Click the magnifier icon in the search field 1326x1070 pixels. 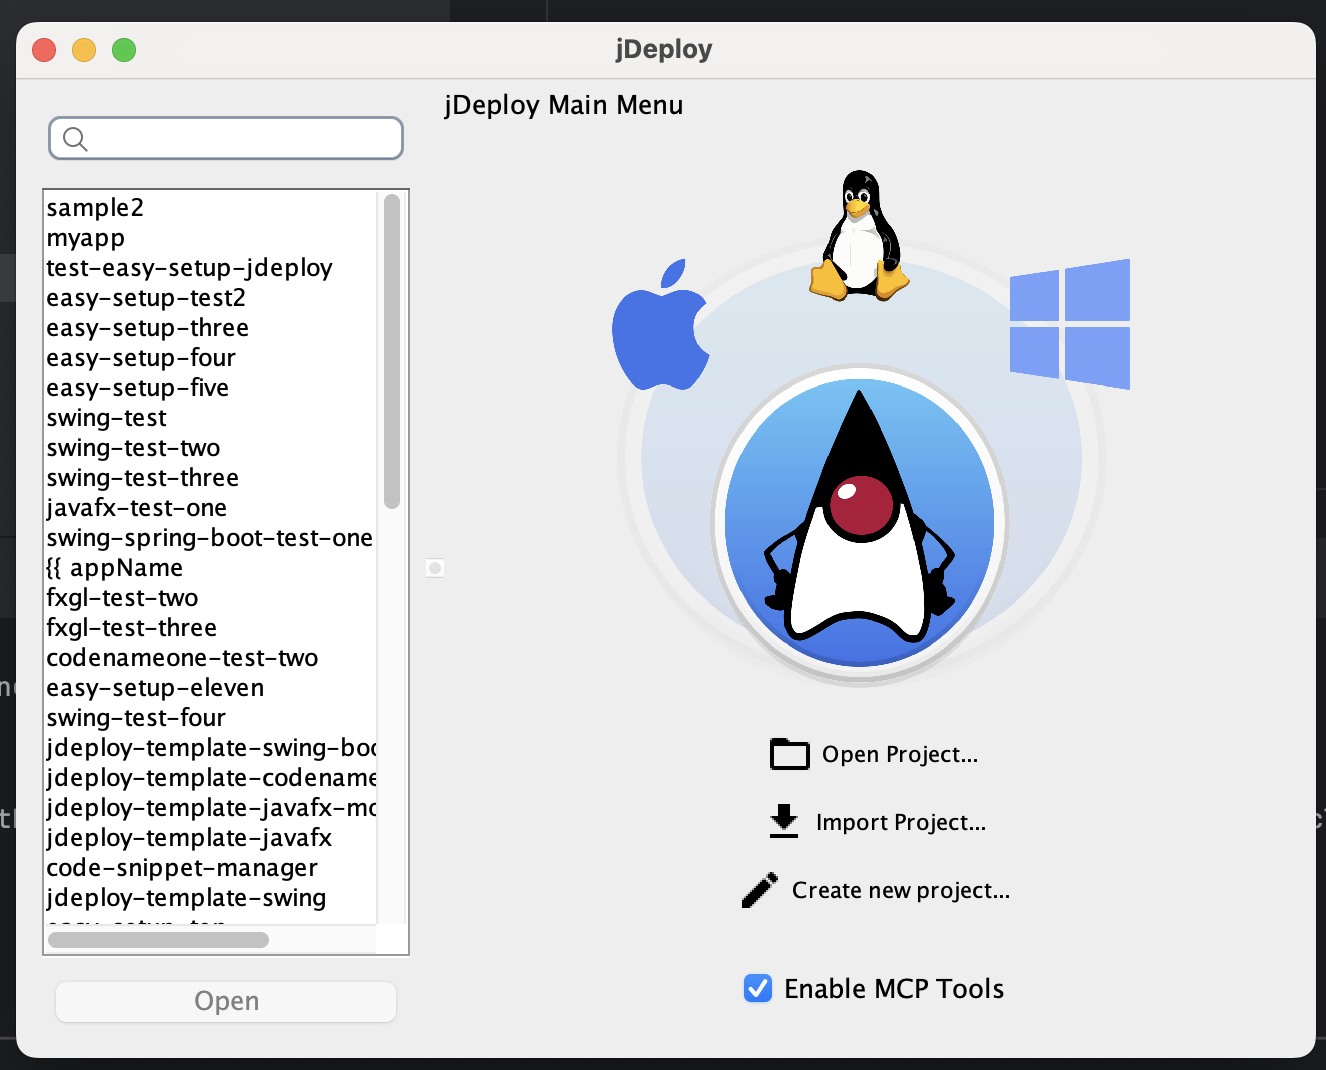75,139
